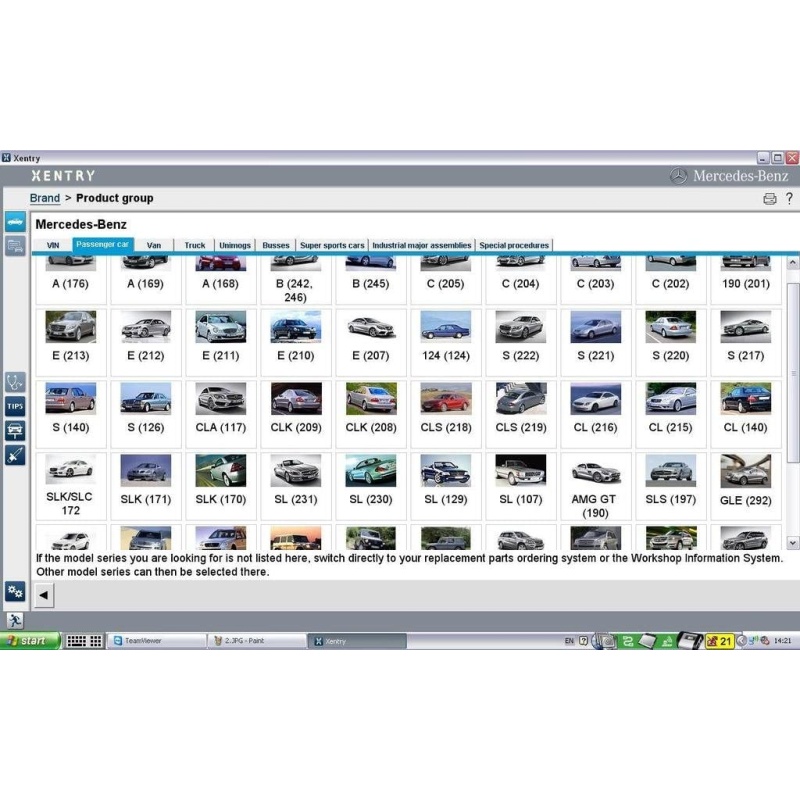The height and width of the screenshot is (800, 800).
Task: Select the E (207) coupe thumbnail
Action: 371,327
